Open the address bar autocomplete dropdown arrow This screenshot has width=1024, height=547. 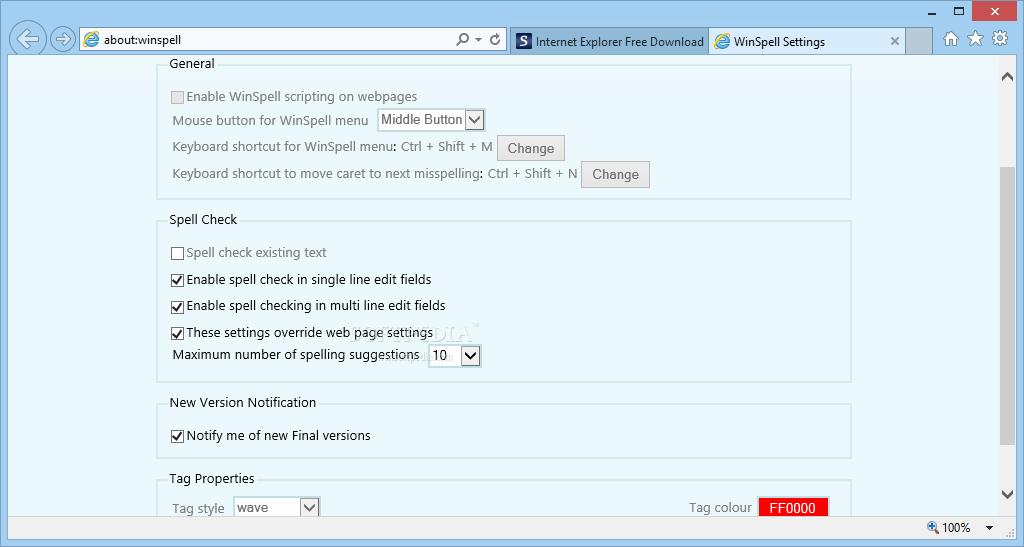click(479, 40)
